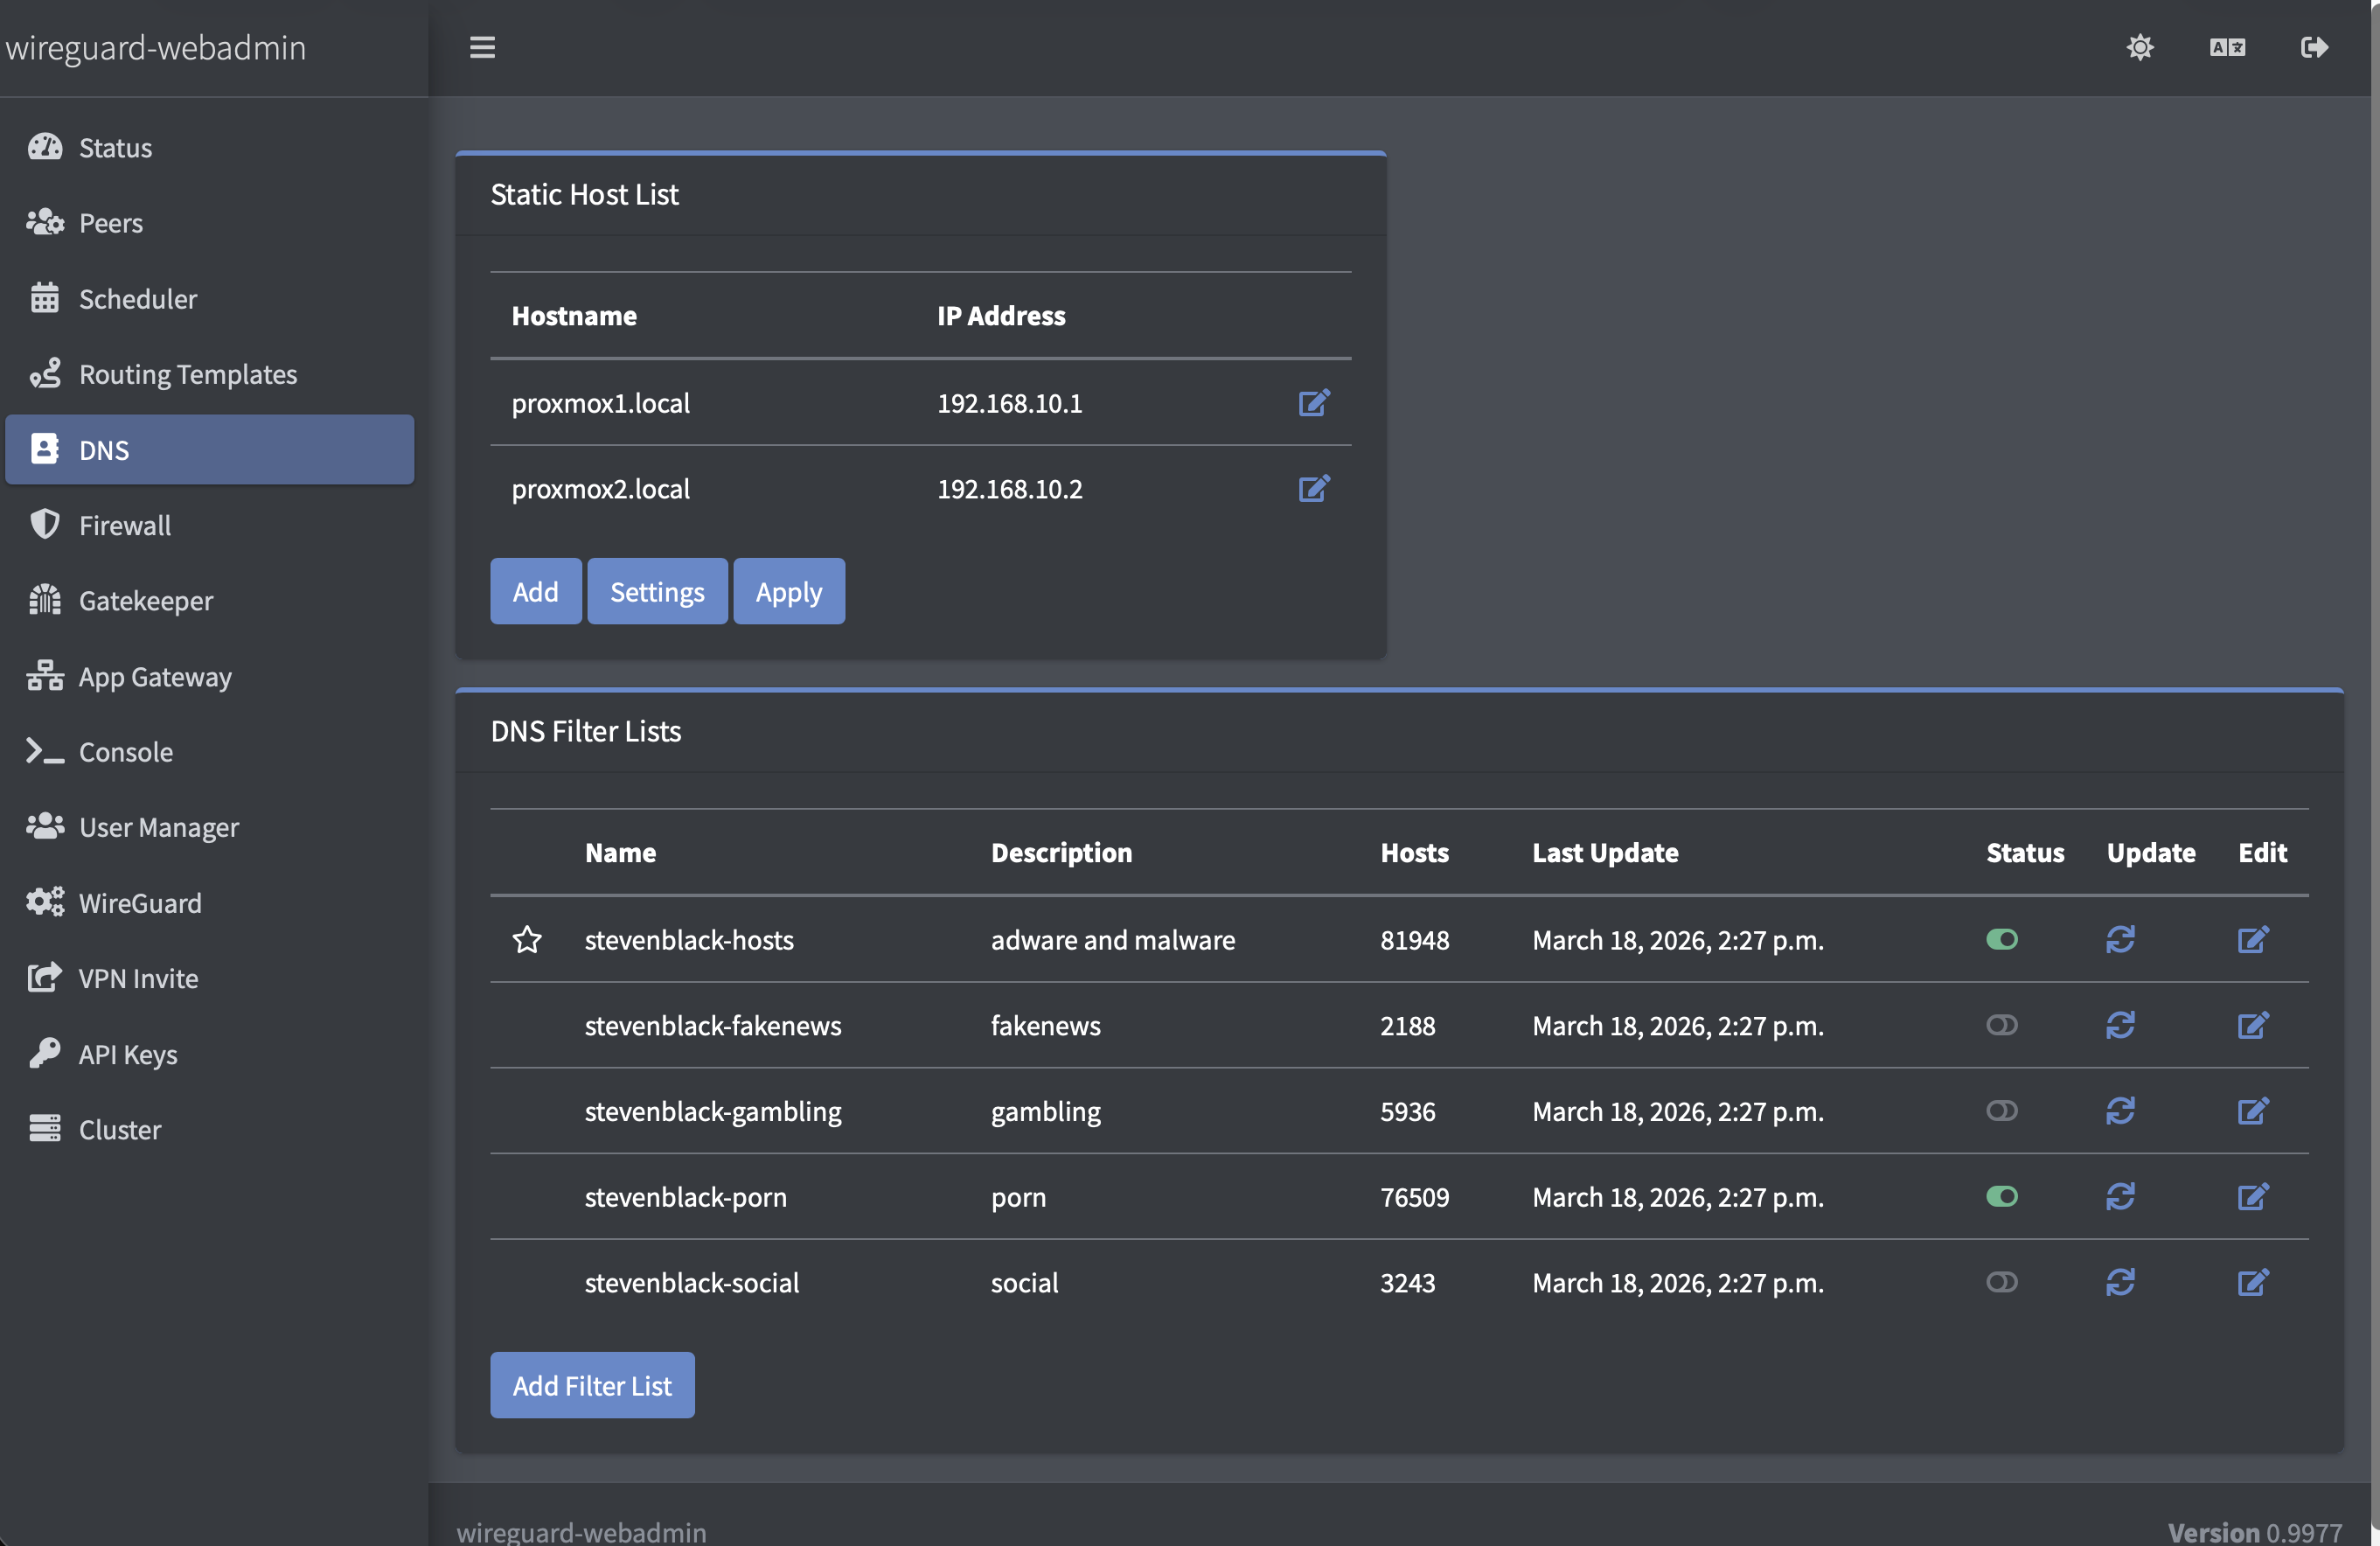Screen dimensions: 2380x1546
Task: Click the Add Filter List button
Action: point(591,1385)
